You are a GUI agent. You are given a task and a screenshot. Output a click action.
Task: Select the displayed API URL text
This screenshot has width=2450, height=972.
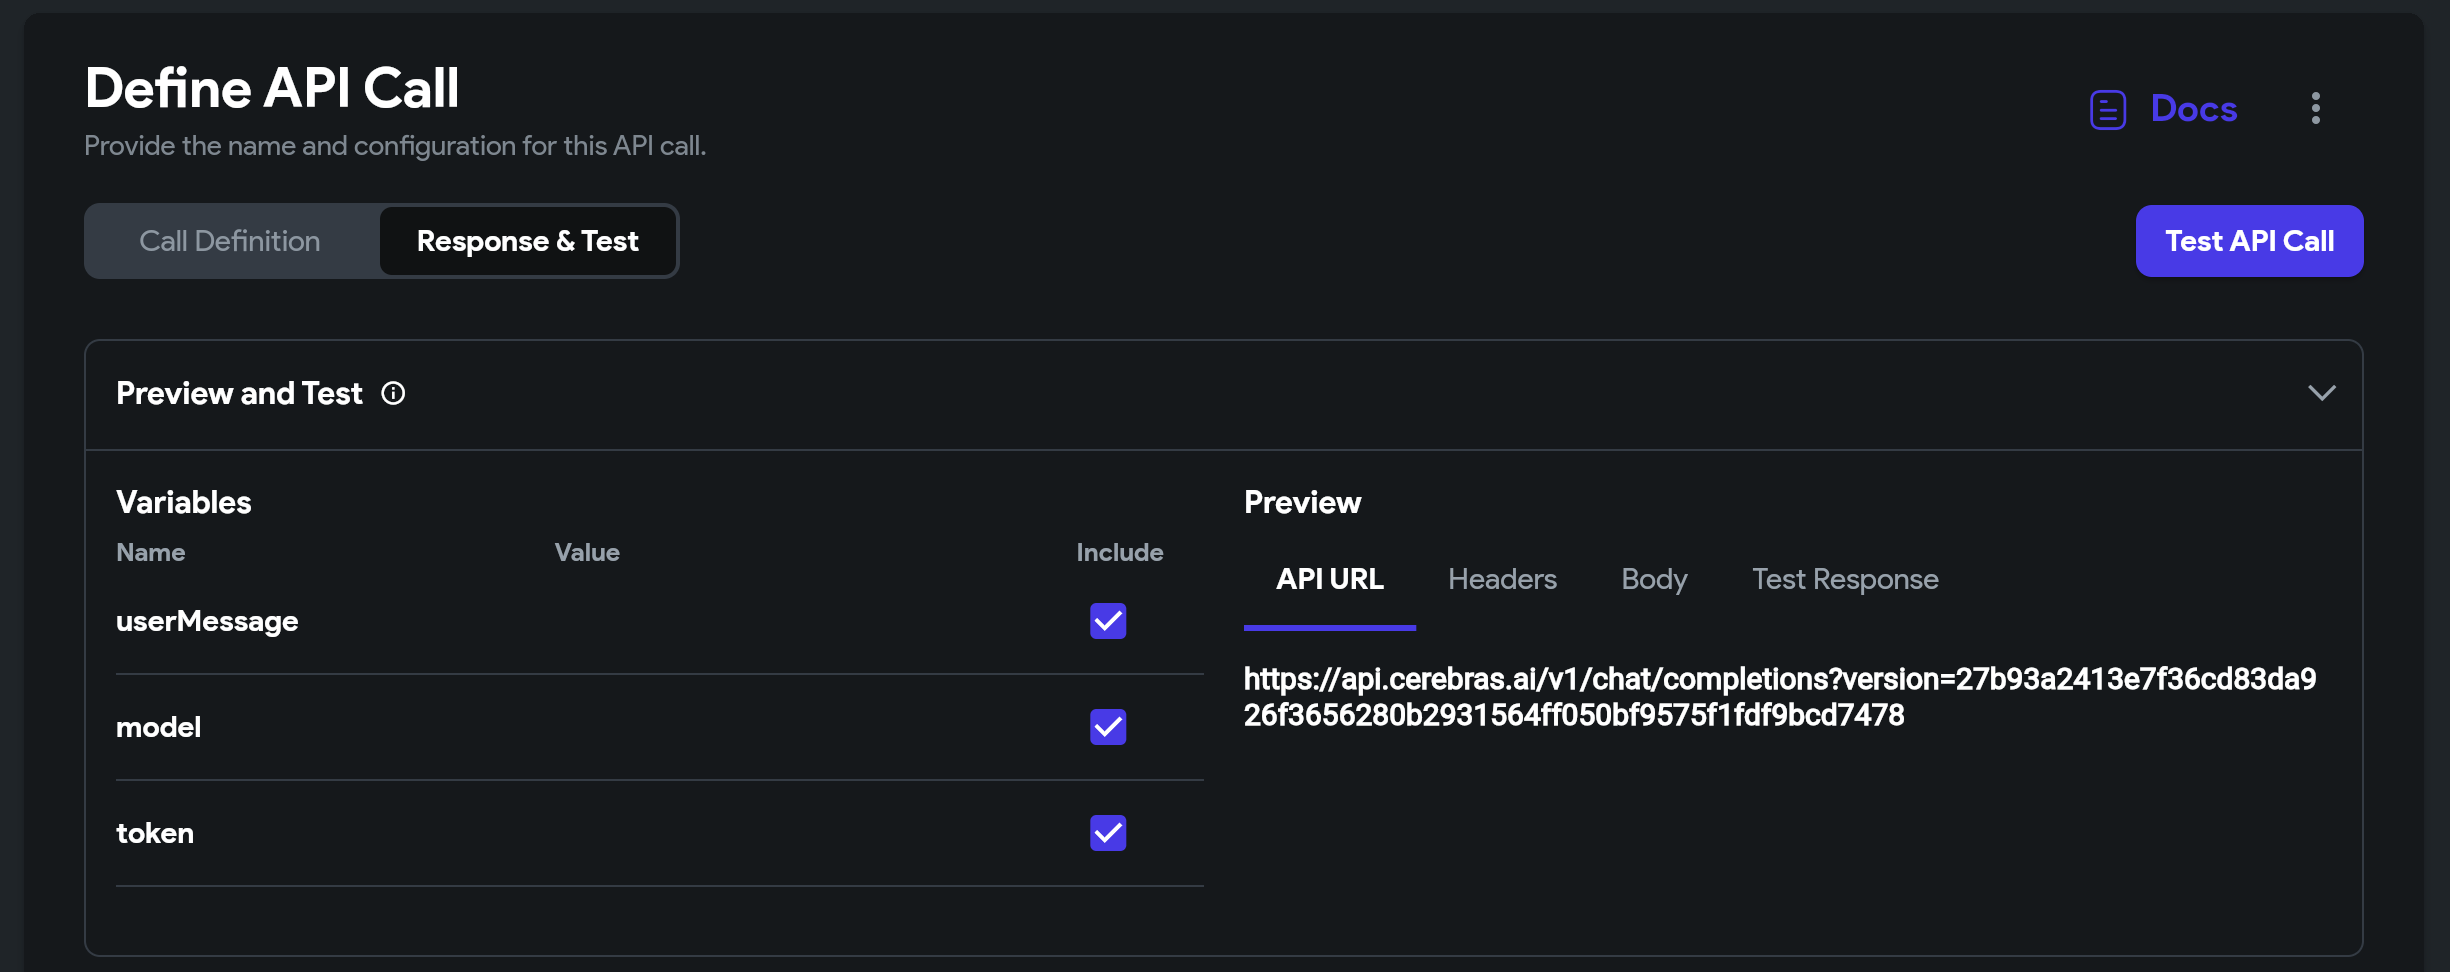1780,696
